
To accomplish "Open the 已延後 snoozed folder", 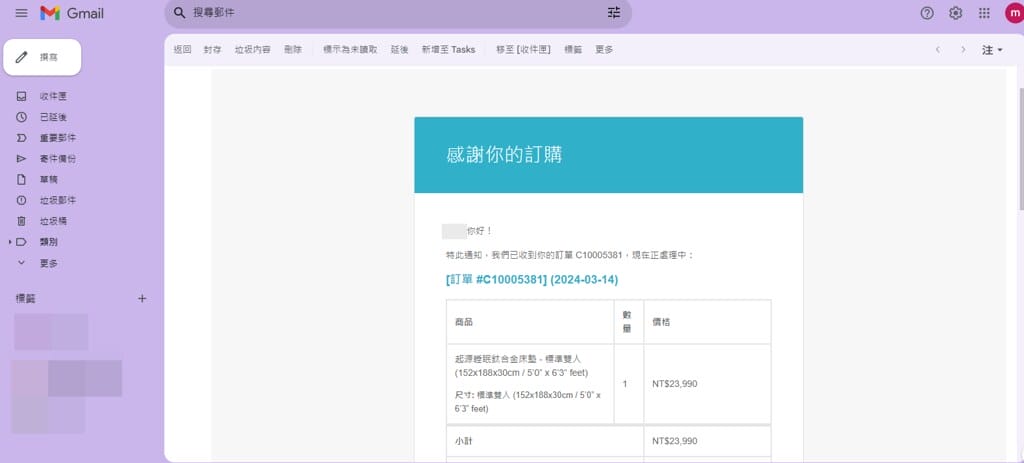I will pos(53,117).
